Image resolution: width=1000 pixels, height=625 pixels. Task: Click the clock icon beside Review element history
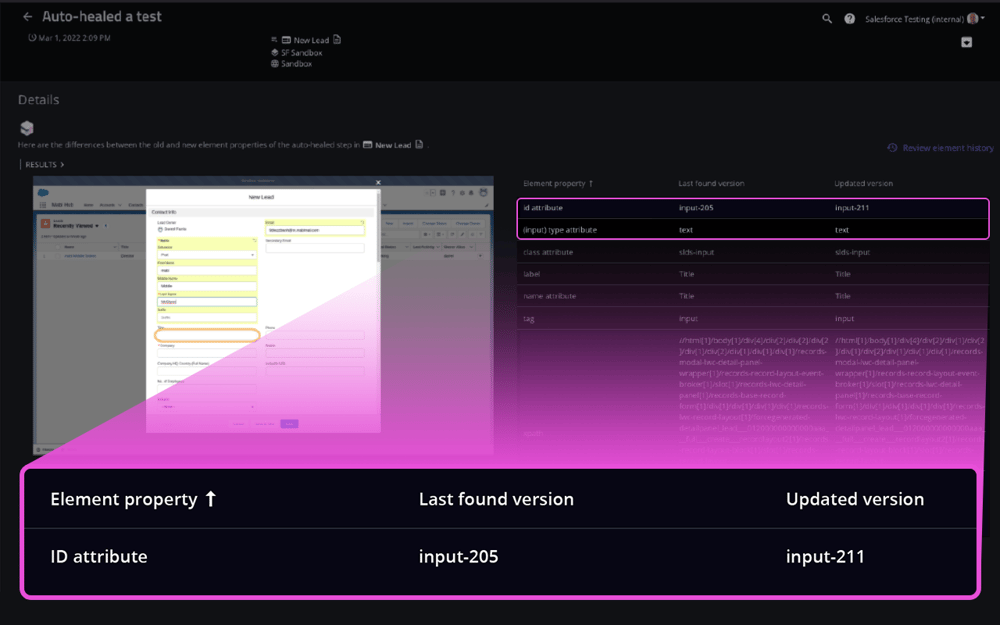[892, 148]
